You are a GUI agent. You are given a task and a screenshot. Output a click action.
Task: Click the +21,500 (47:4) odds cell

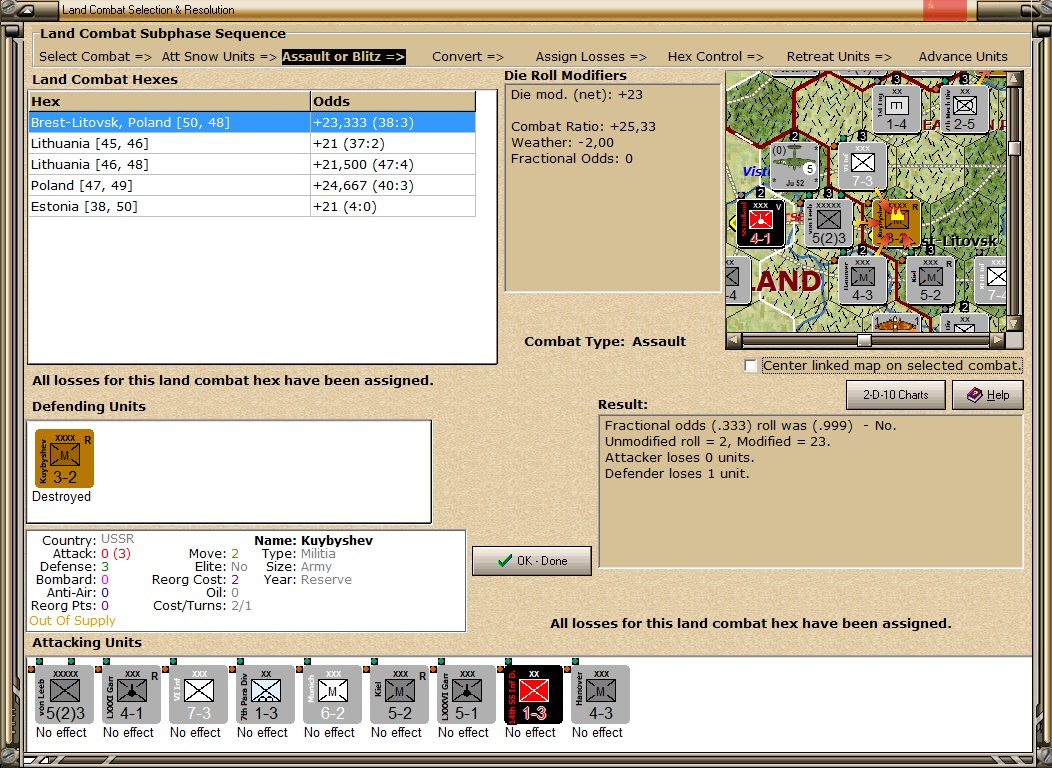point(393,164)
